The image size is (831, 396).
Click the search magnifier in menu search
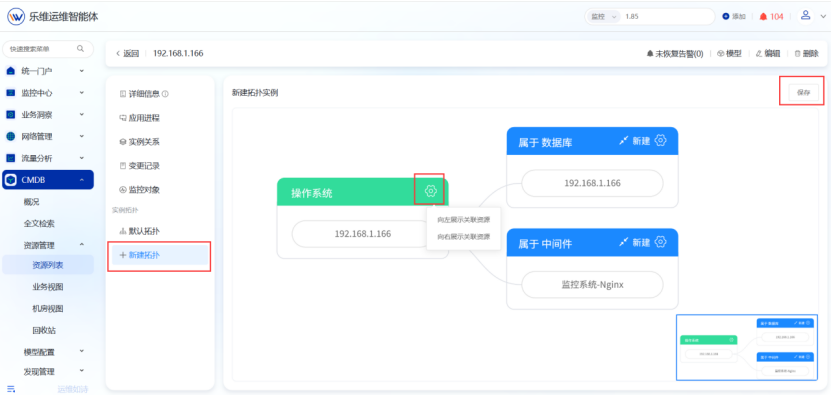(x=81, y=49)
